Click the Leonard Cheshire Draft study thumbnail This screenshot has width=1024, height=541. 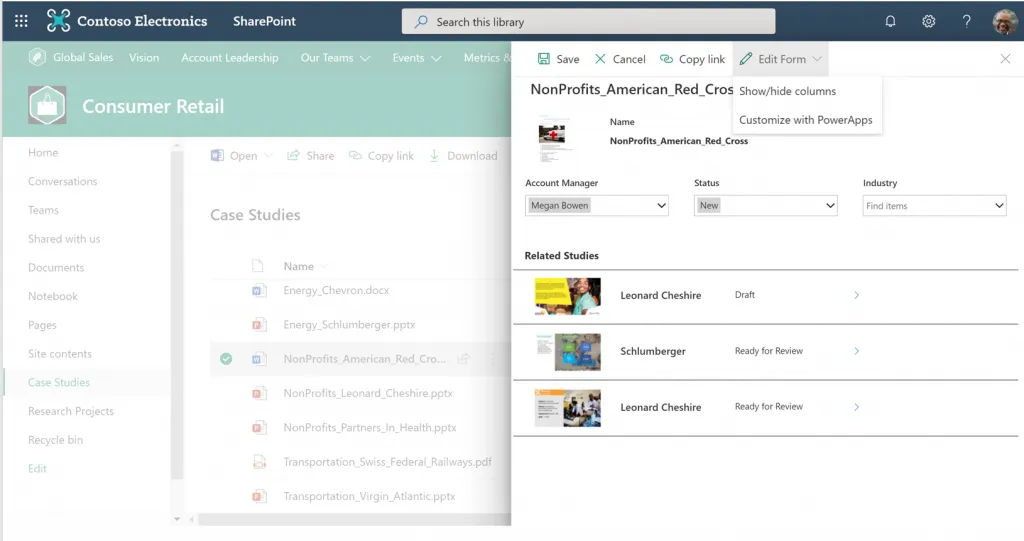point(568,296)
